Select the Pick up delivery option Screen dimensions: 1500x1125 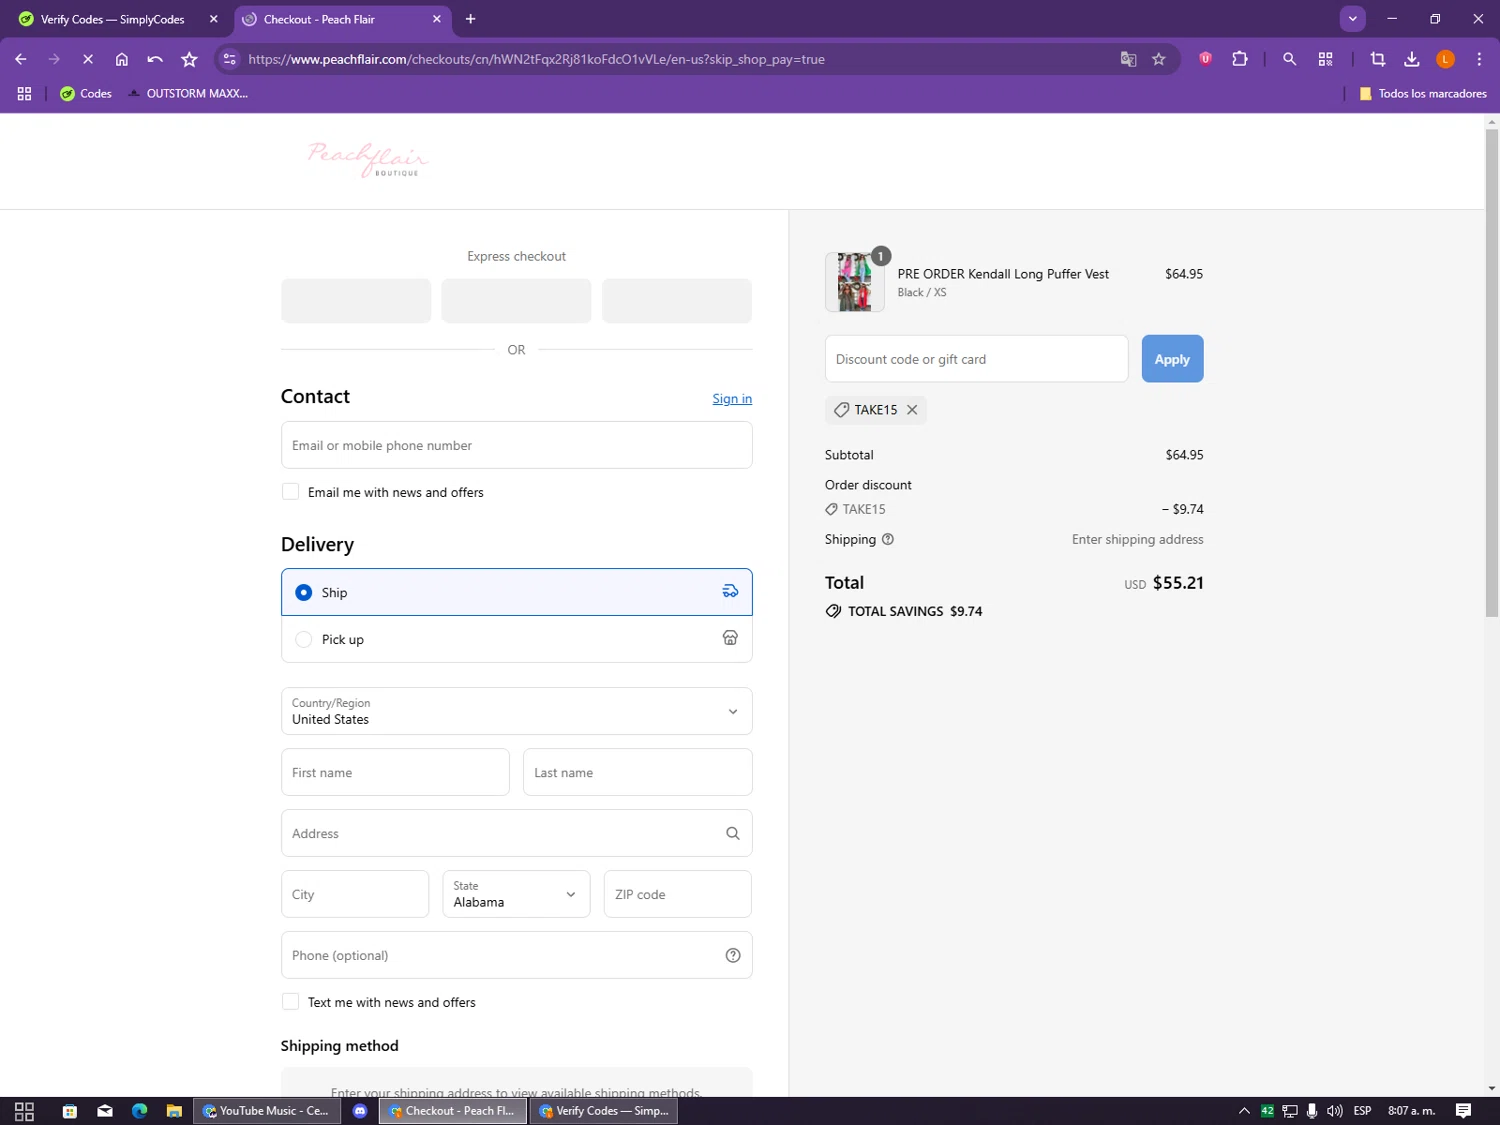click(x=516, y=639)
